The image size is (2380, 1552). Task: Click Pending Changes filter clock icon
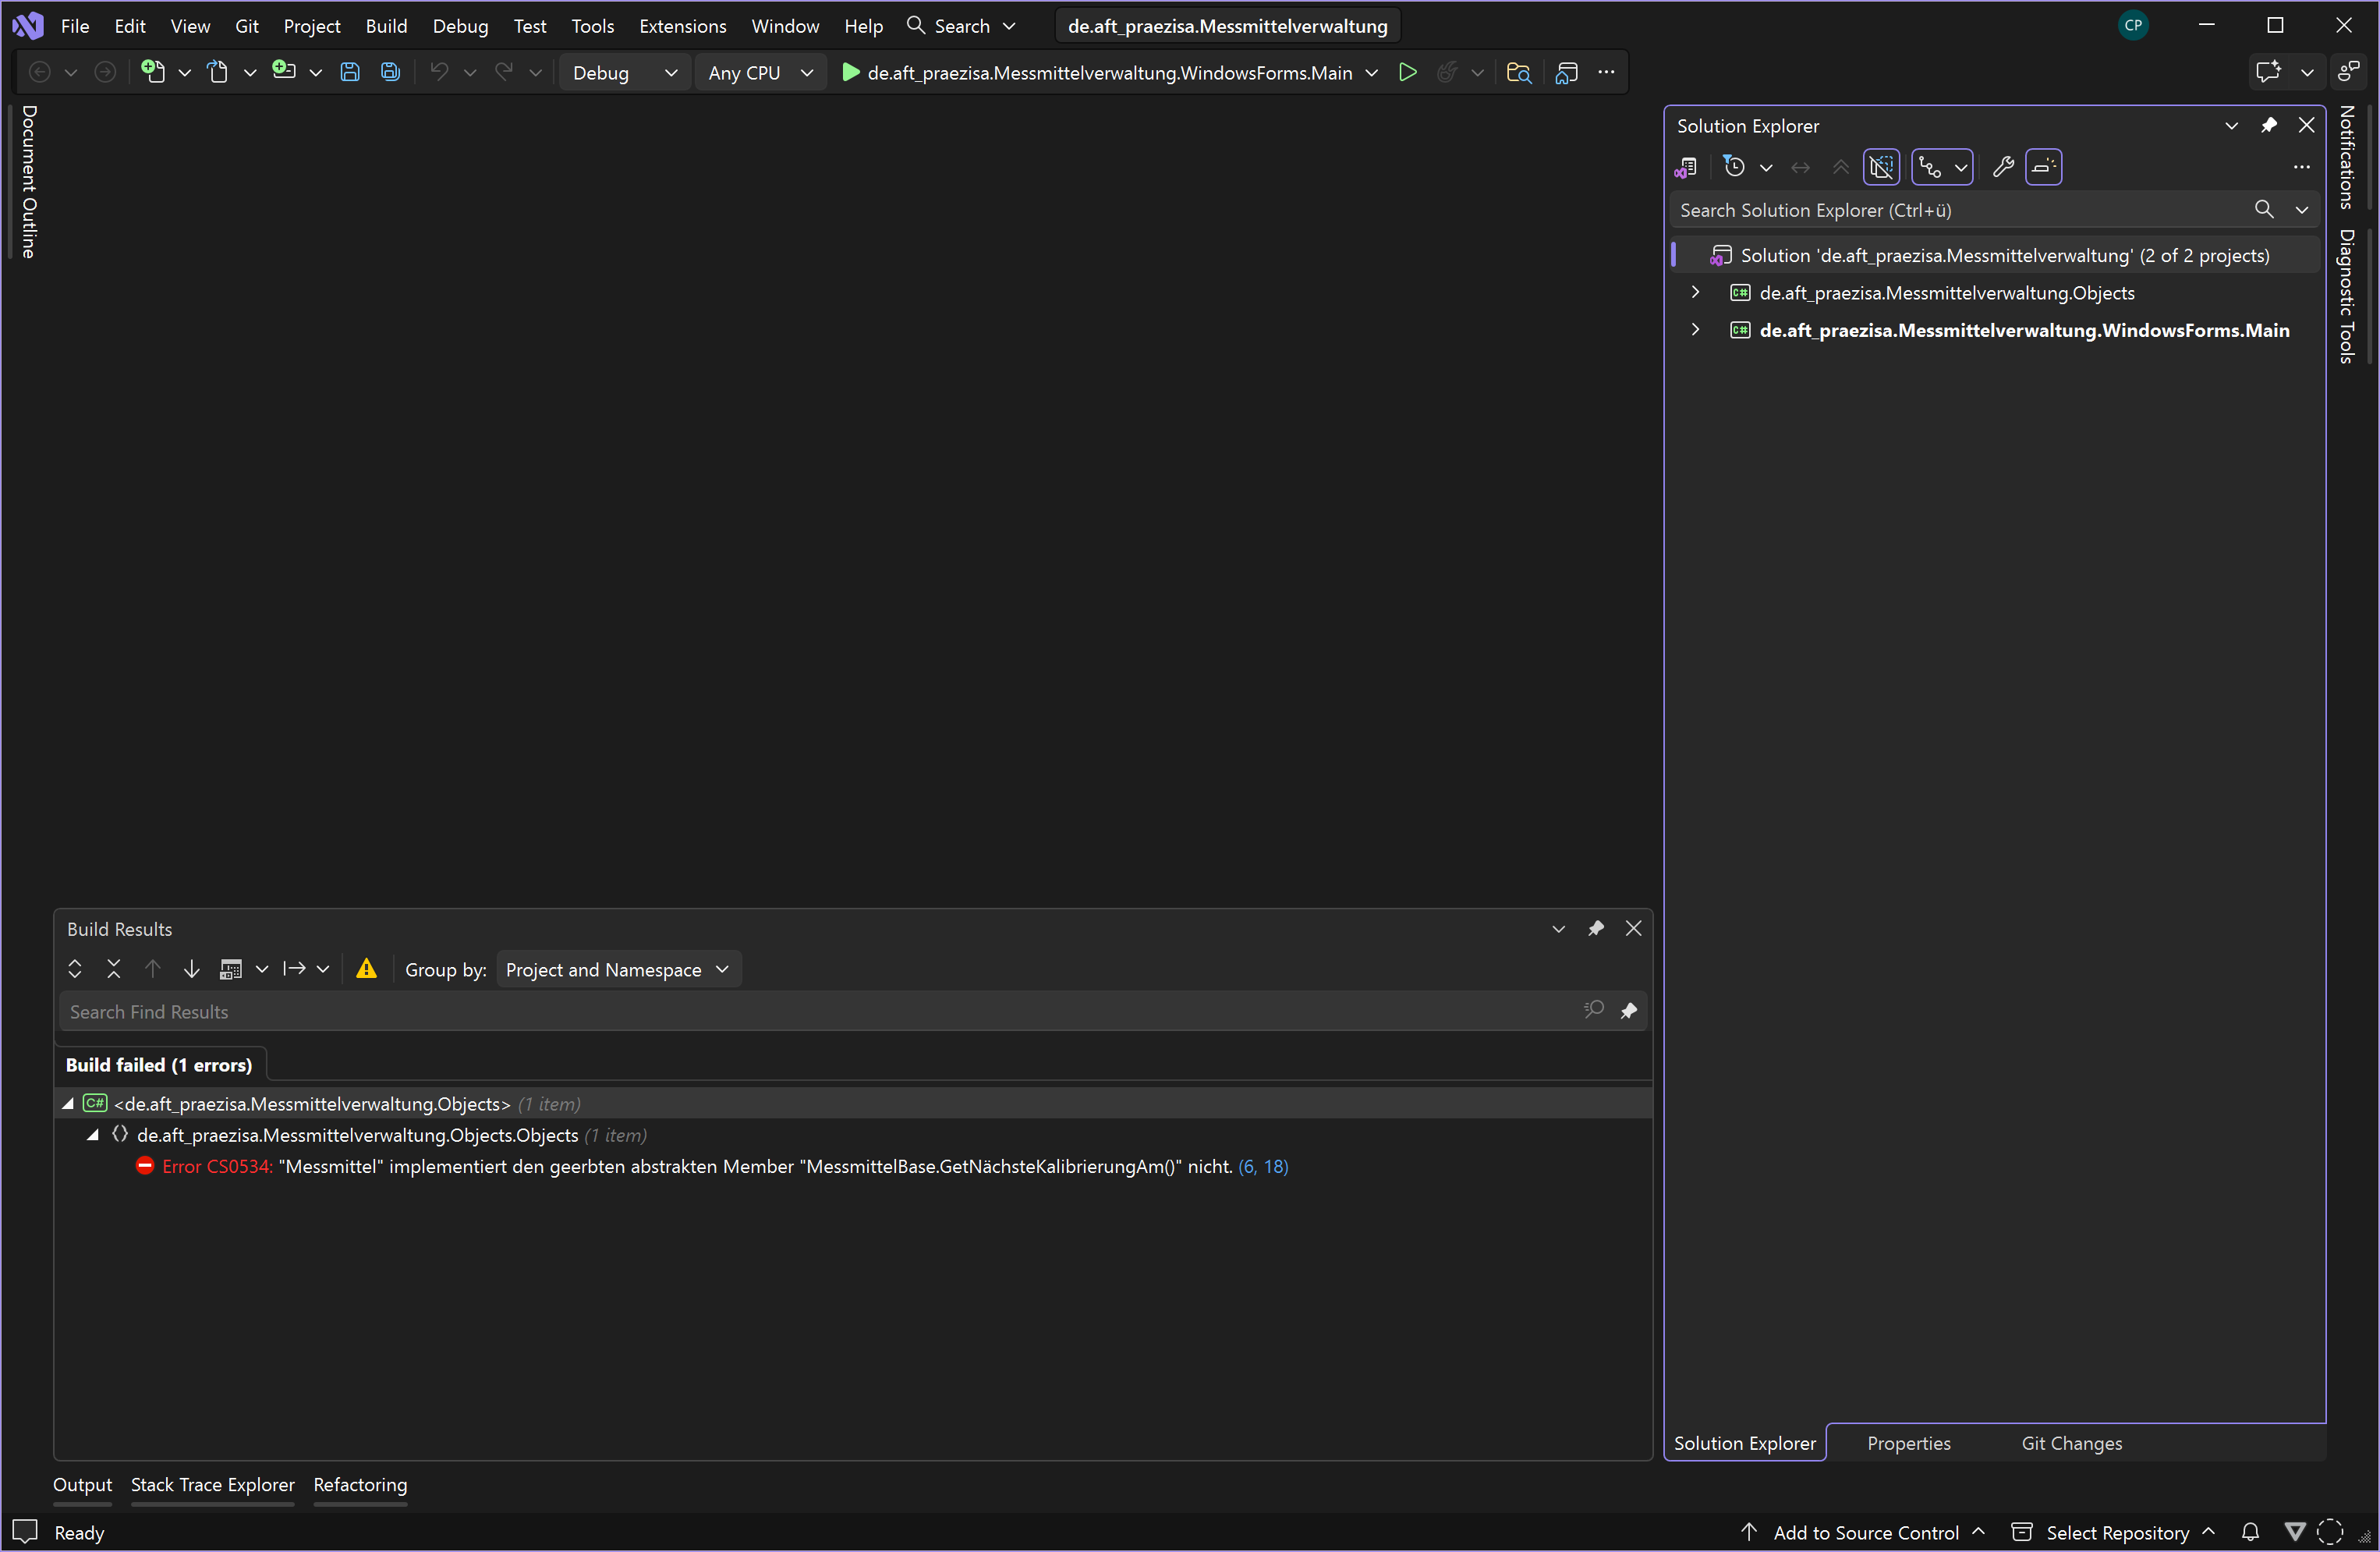[x=1735, y=167]
